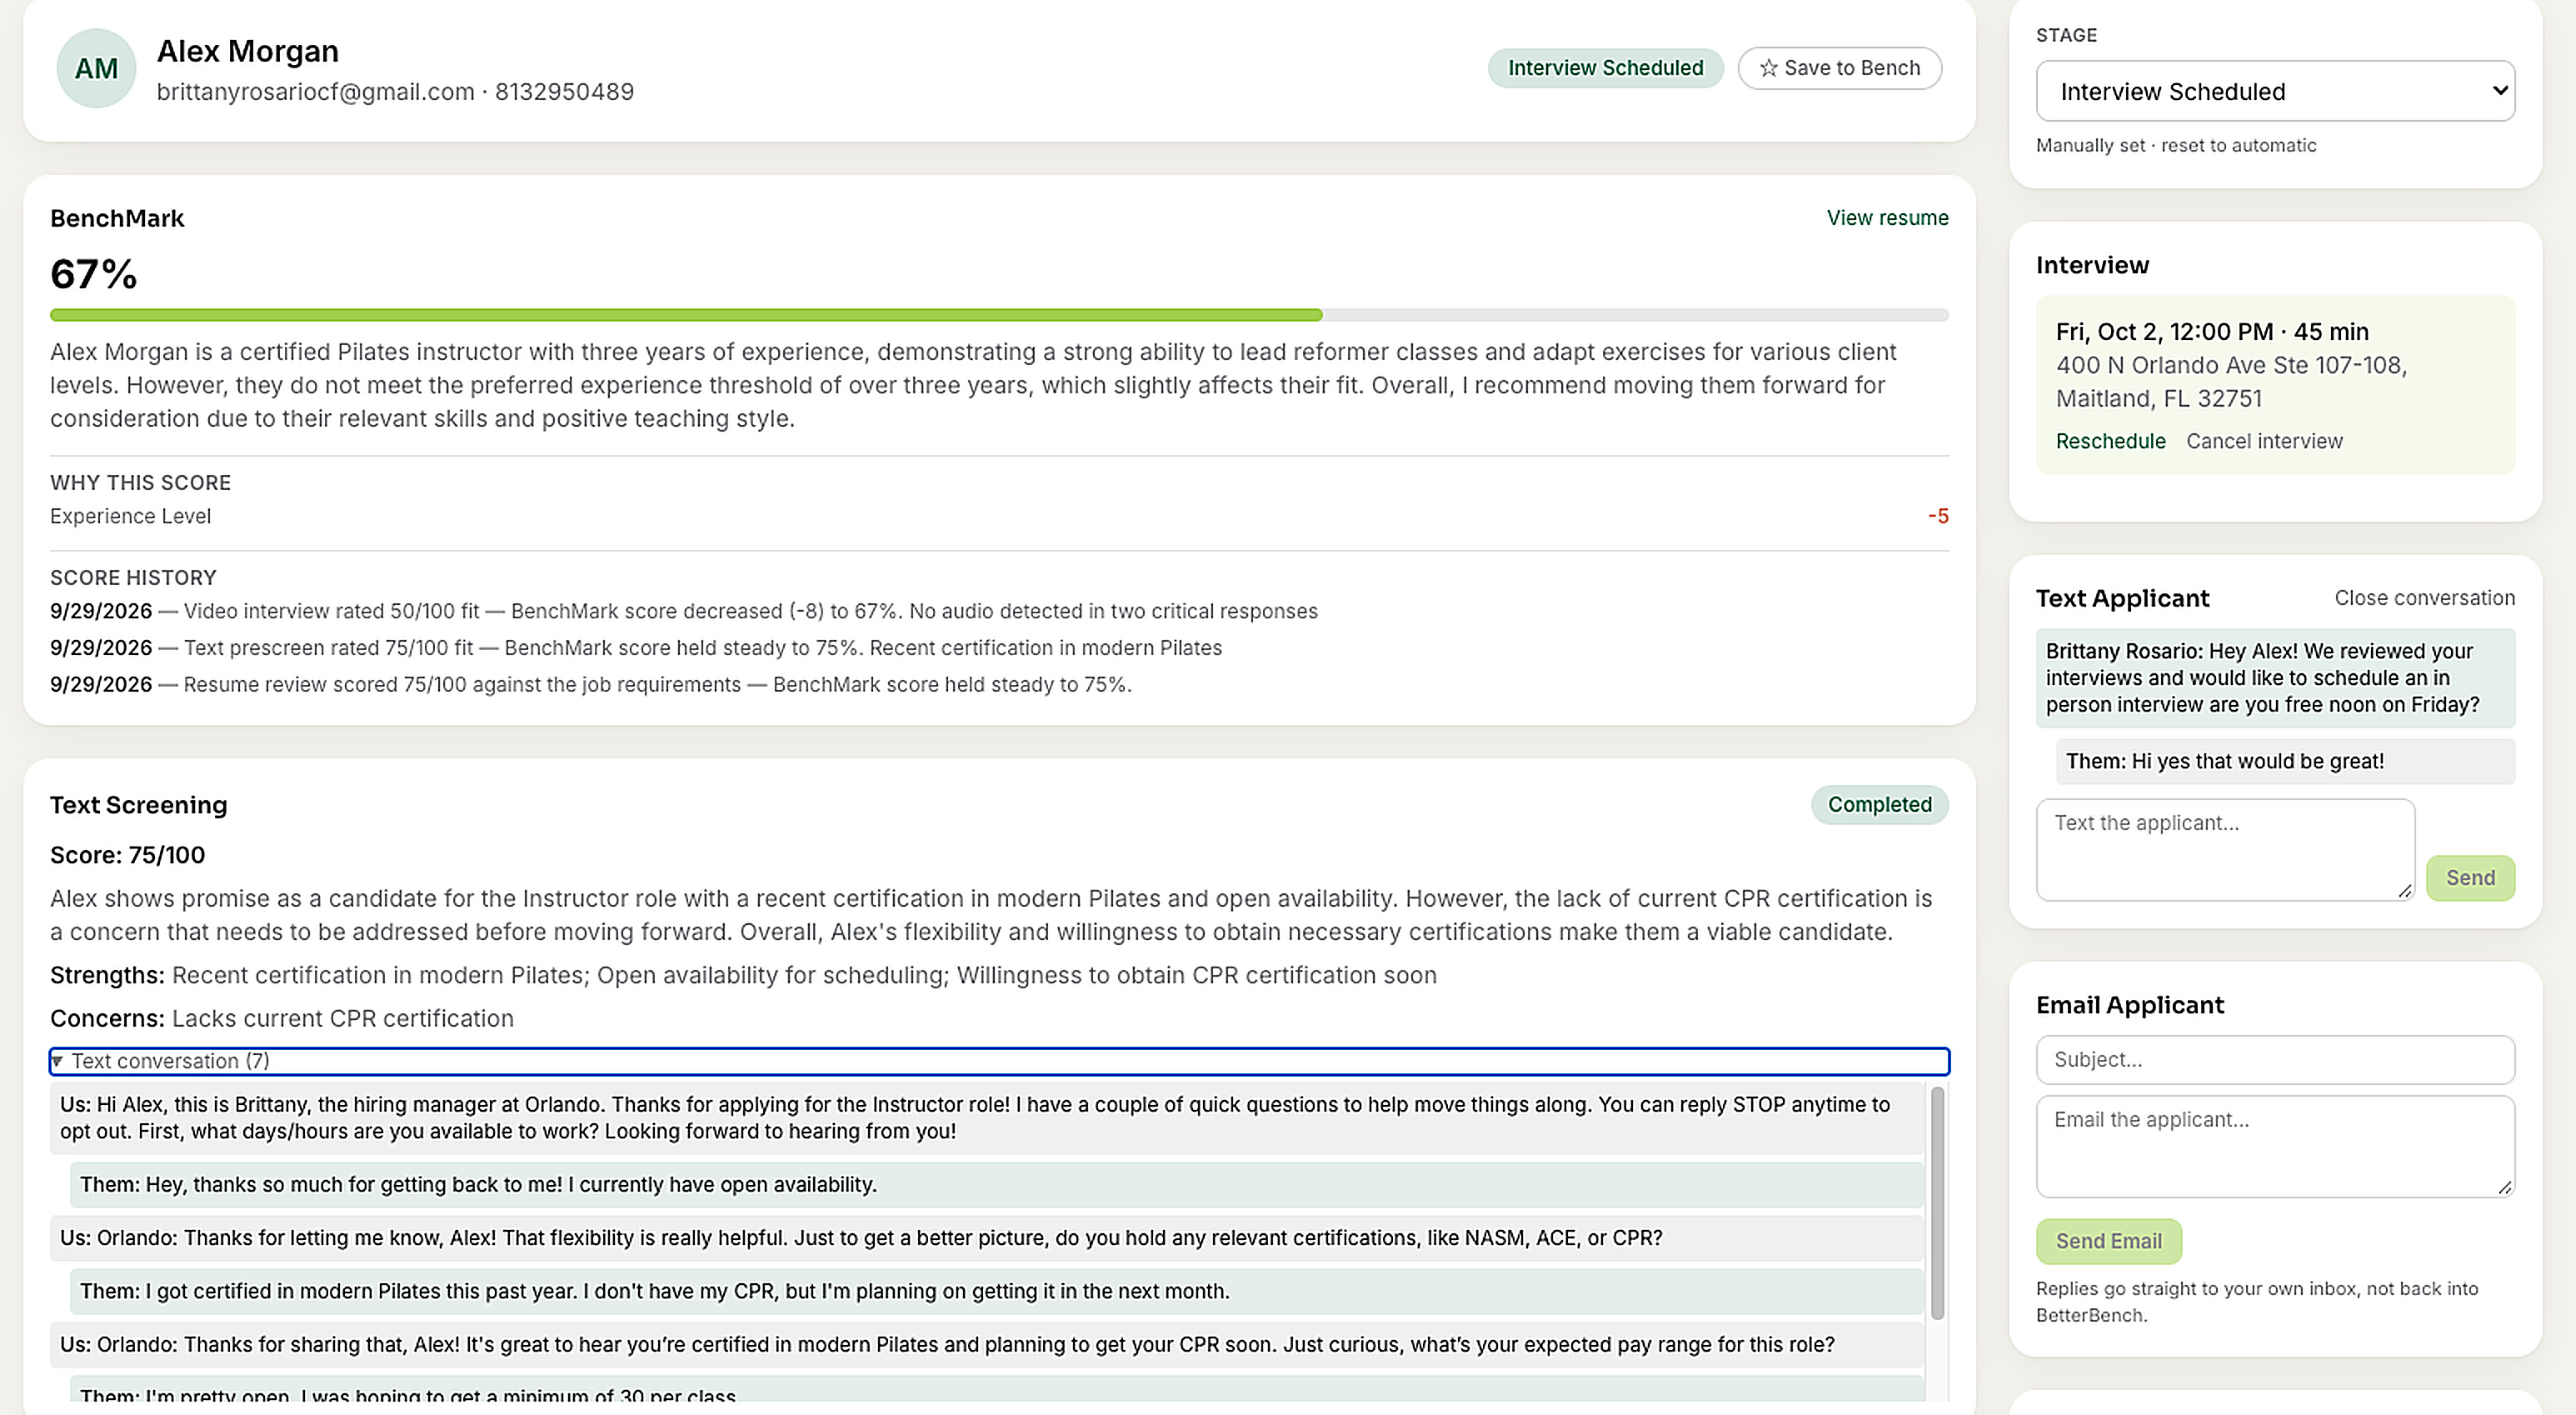Open the Stage dropdown
2576x1415 pixels.
click(x=2275, y=91)
